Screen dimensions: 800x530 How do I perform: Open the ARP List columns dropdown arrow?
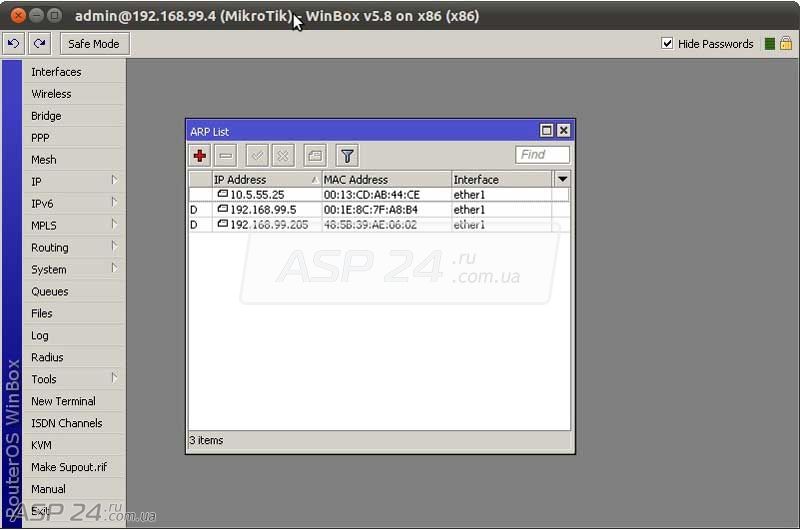point(562,179)
